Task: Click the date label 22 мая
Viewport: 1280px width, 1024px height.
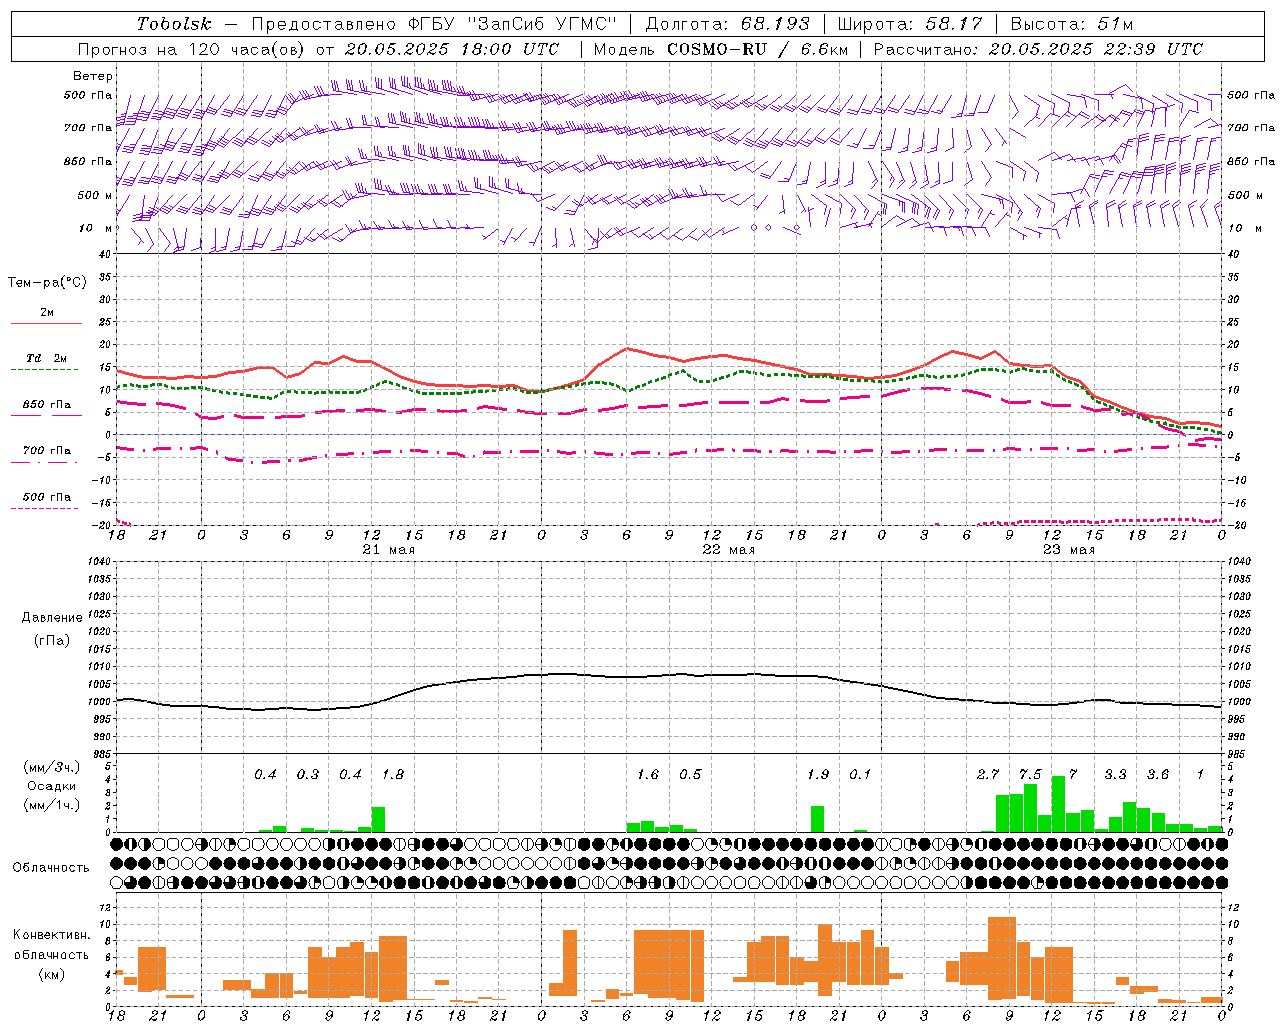Action: pos(728,550)
